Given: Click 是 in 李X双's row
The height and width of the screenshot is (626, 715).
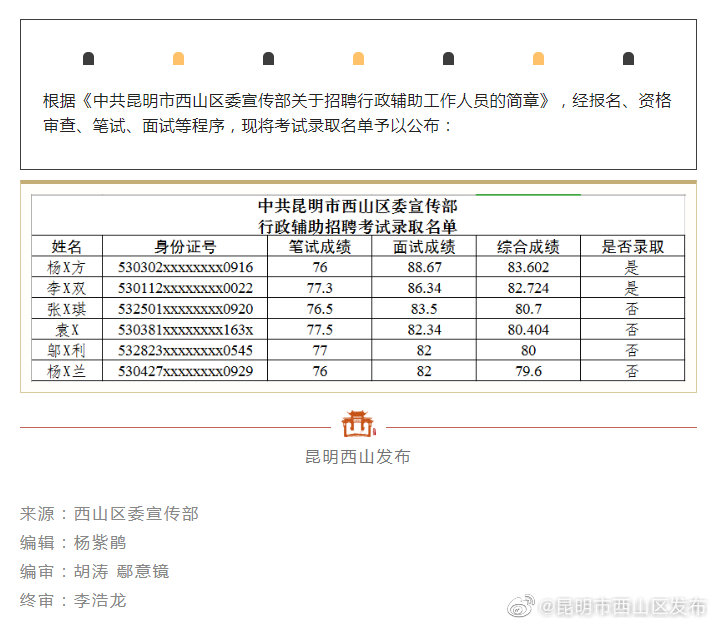Looking at the screenshot, I should [x=632, y=288].
